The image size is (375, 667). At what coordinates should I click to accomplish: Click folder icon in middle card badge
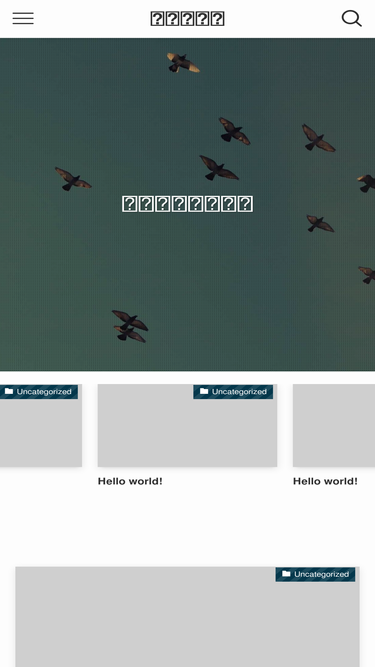pos(204,391)
